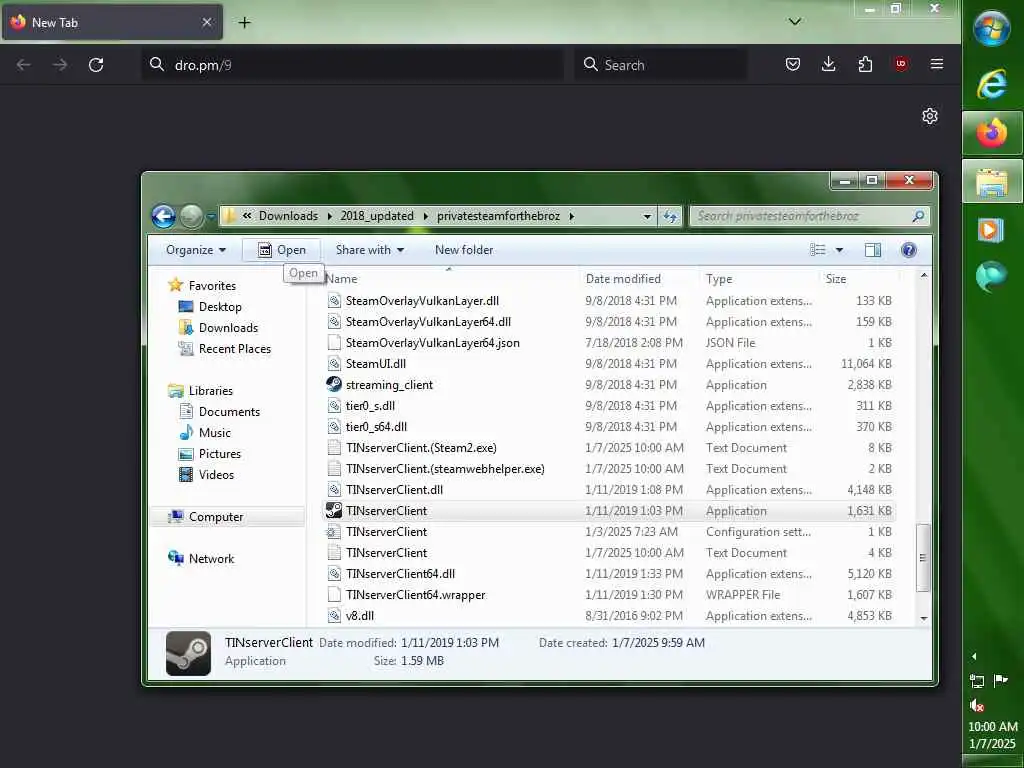Sort files by Date modified column

pos(639,279)
